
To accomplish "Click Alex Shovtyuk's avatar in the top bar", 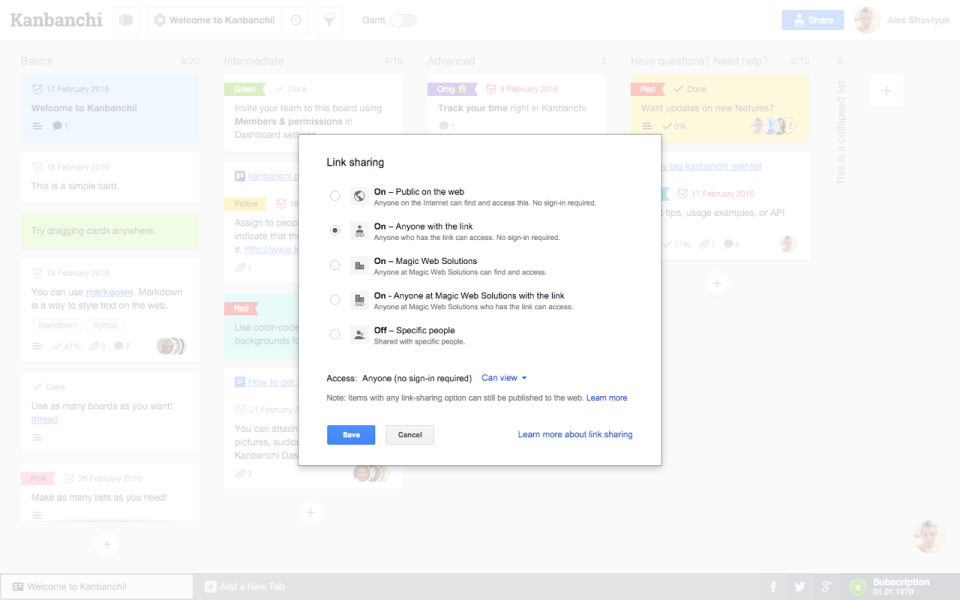I will click(866, 19).
